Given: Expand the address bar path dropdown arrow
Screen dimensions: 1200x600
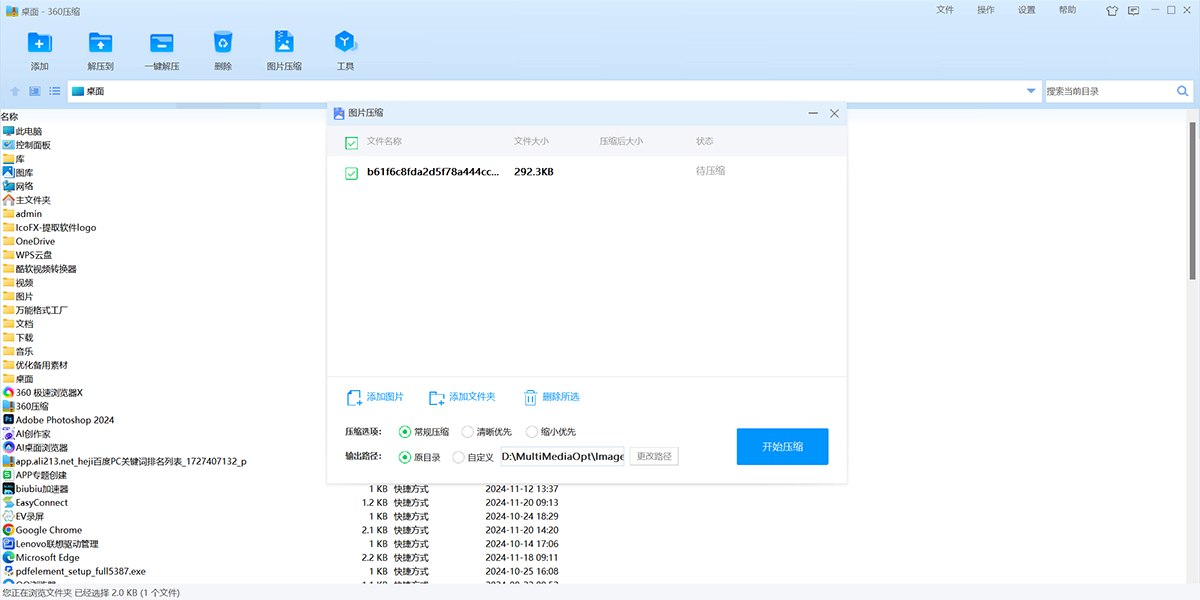Looking at the screenshot, I should point(1031,91).
